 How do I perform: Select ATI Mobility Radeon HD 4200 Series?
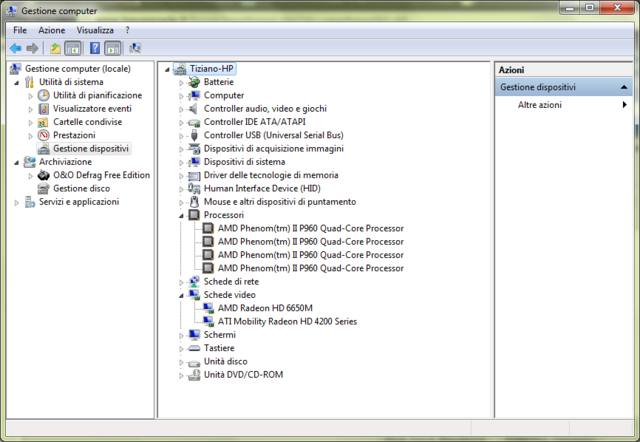(x=287, y=321)
